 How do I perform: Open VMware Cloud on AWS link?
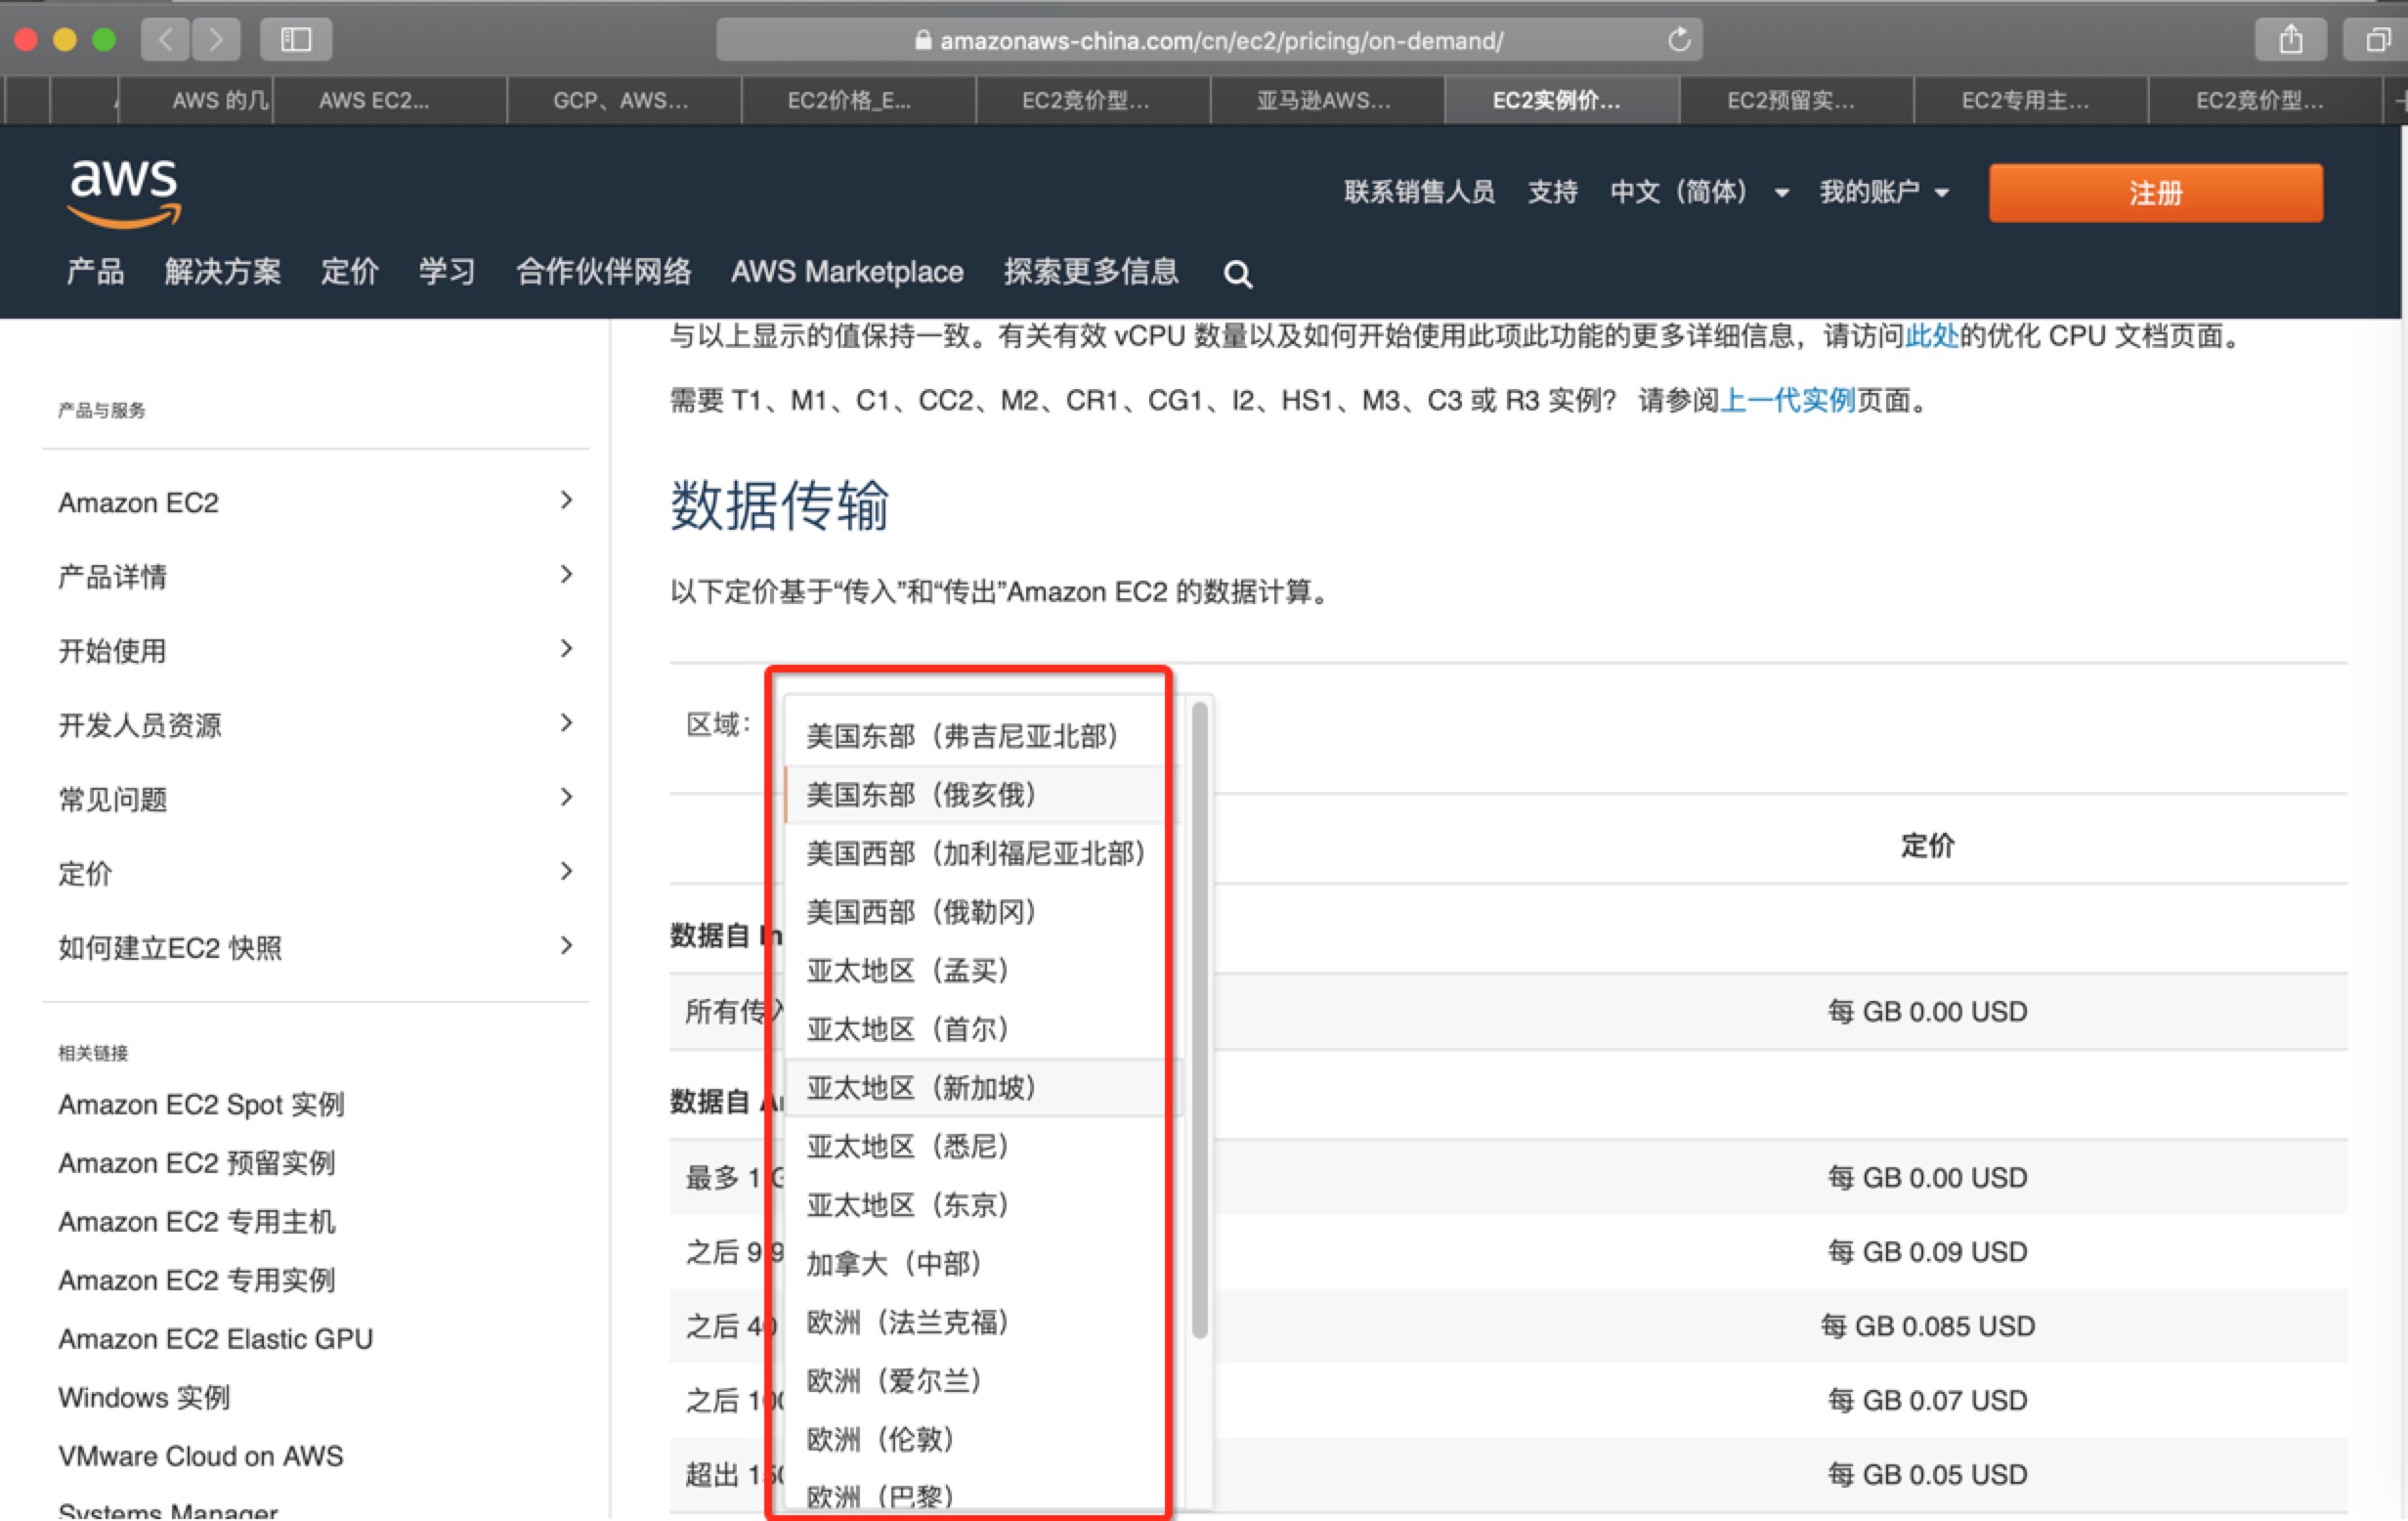200,1455
